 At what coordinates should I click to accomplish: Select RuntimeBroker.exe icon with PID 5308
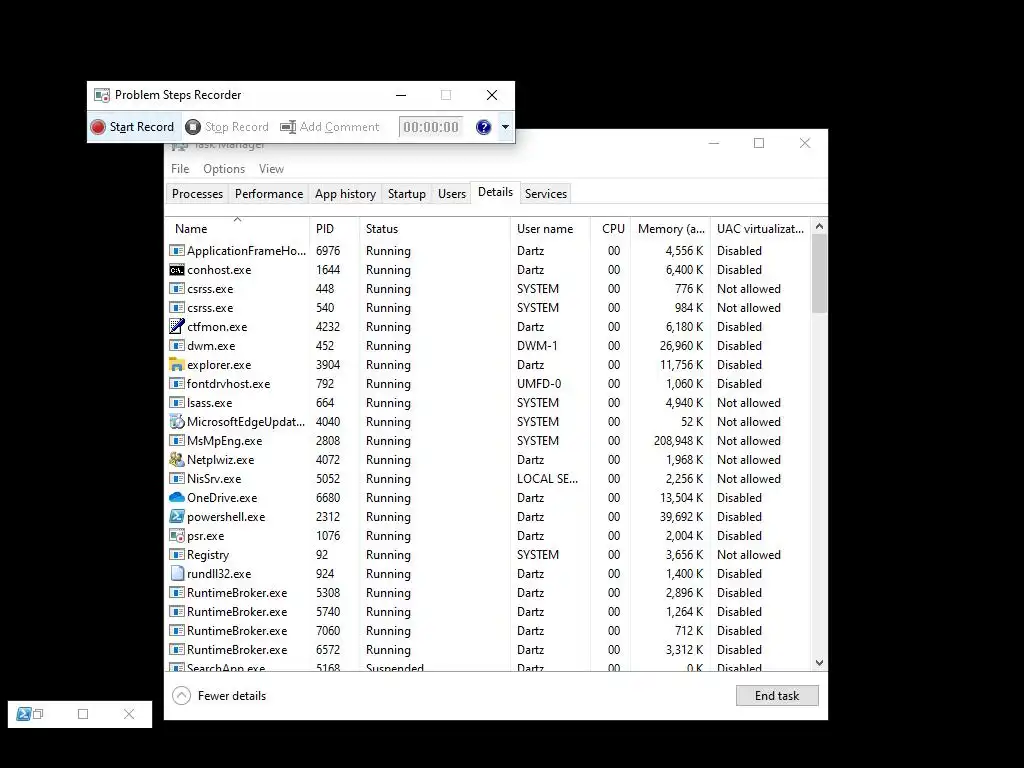point(176,593)
